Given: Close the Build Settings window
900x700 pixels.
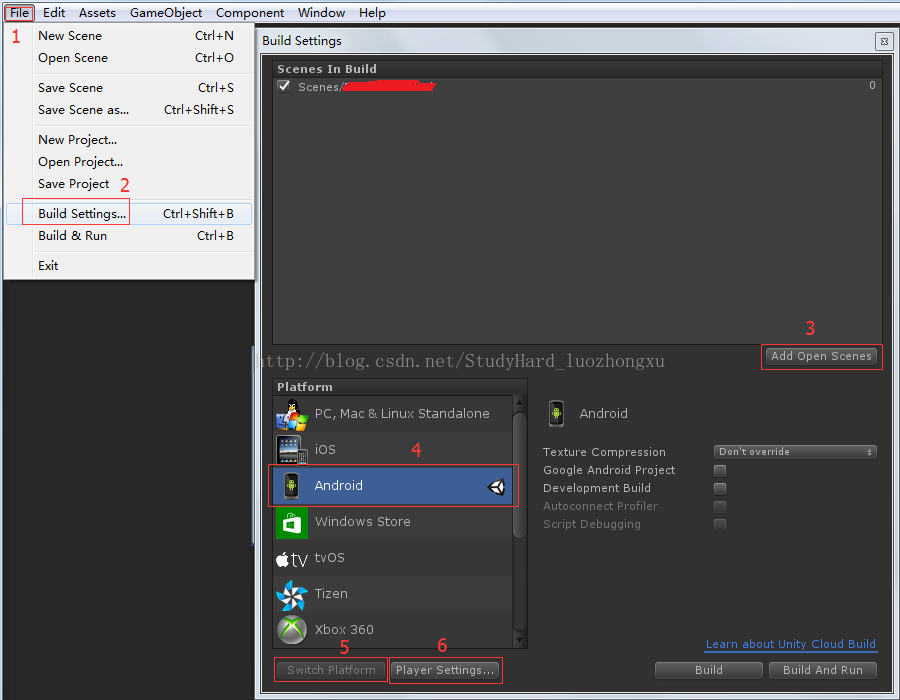Looking at the screenshot, I should point(884,41).
